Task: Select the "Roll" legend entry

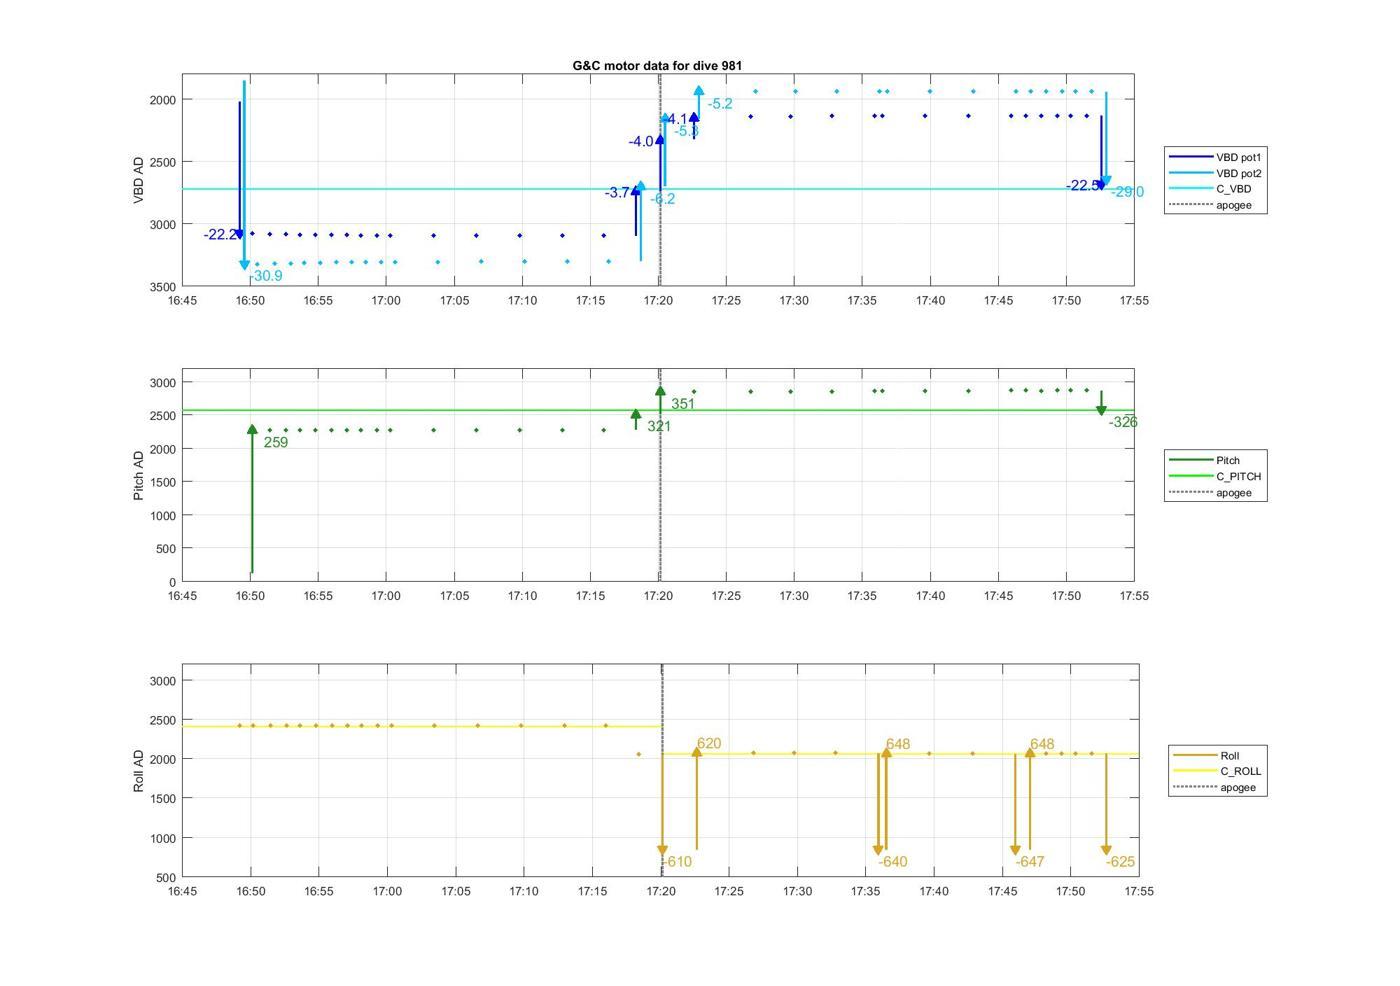Action: coord(1207,755)
